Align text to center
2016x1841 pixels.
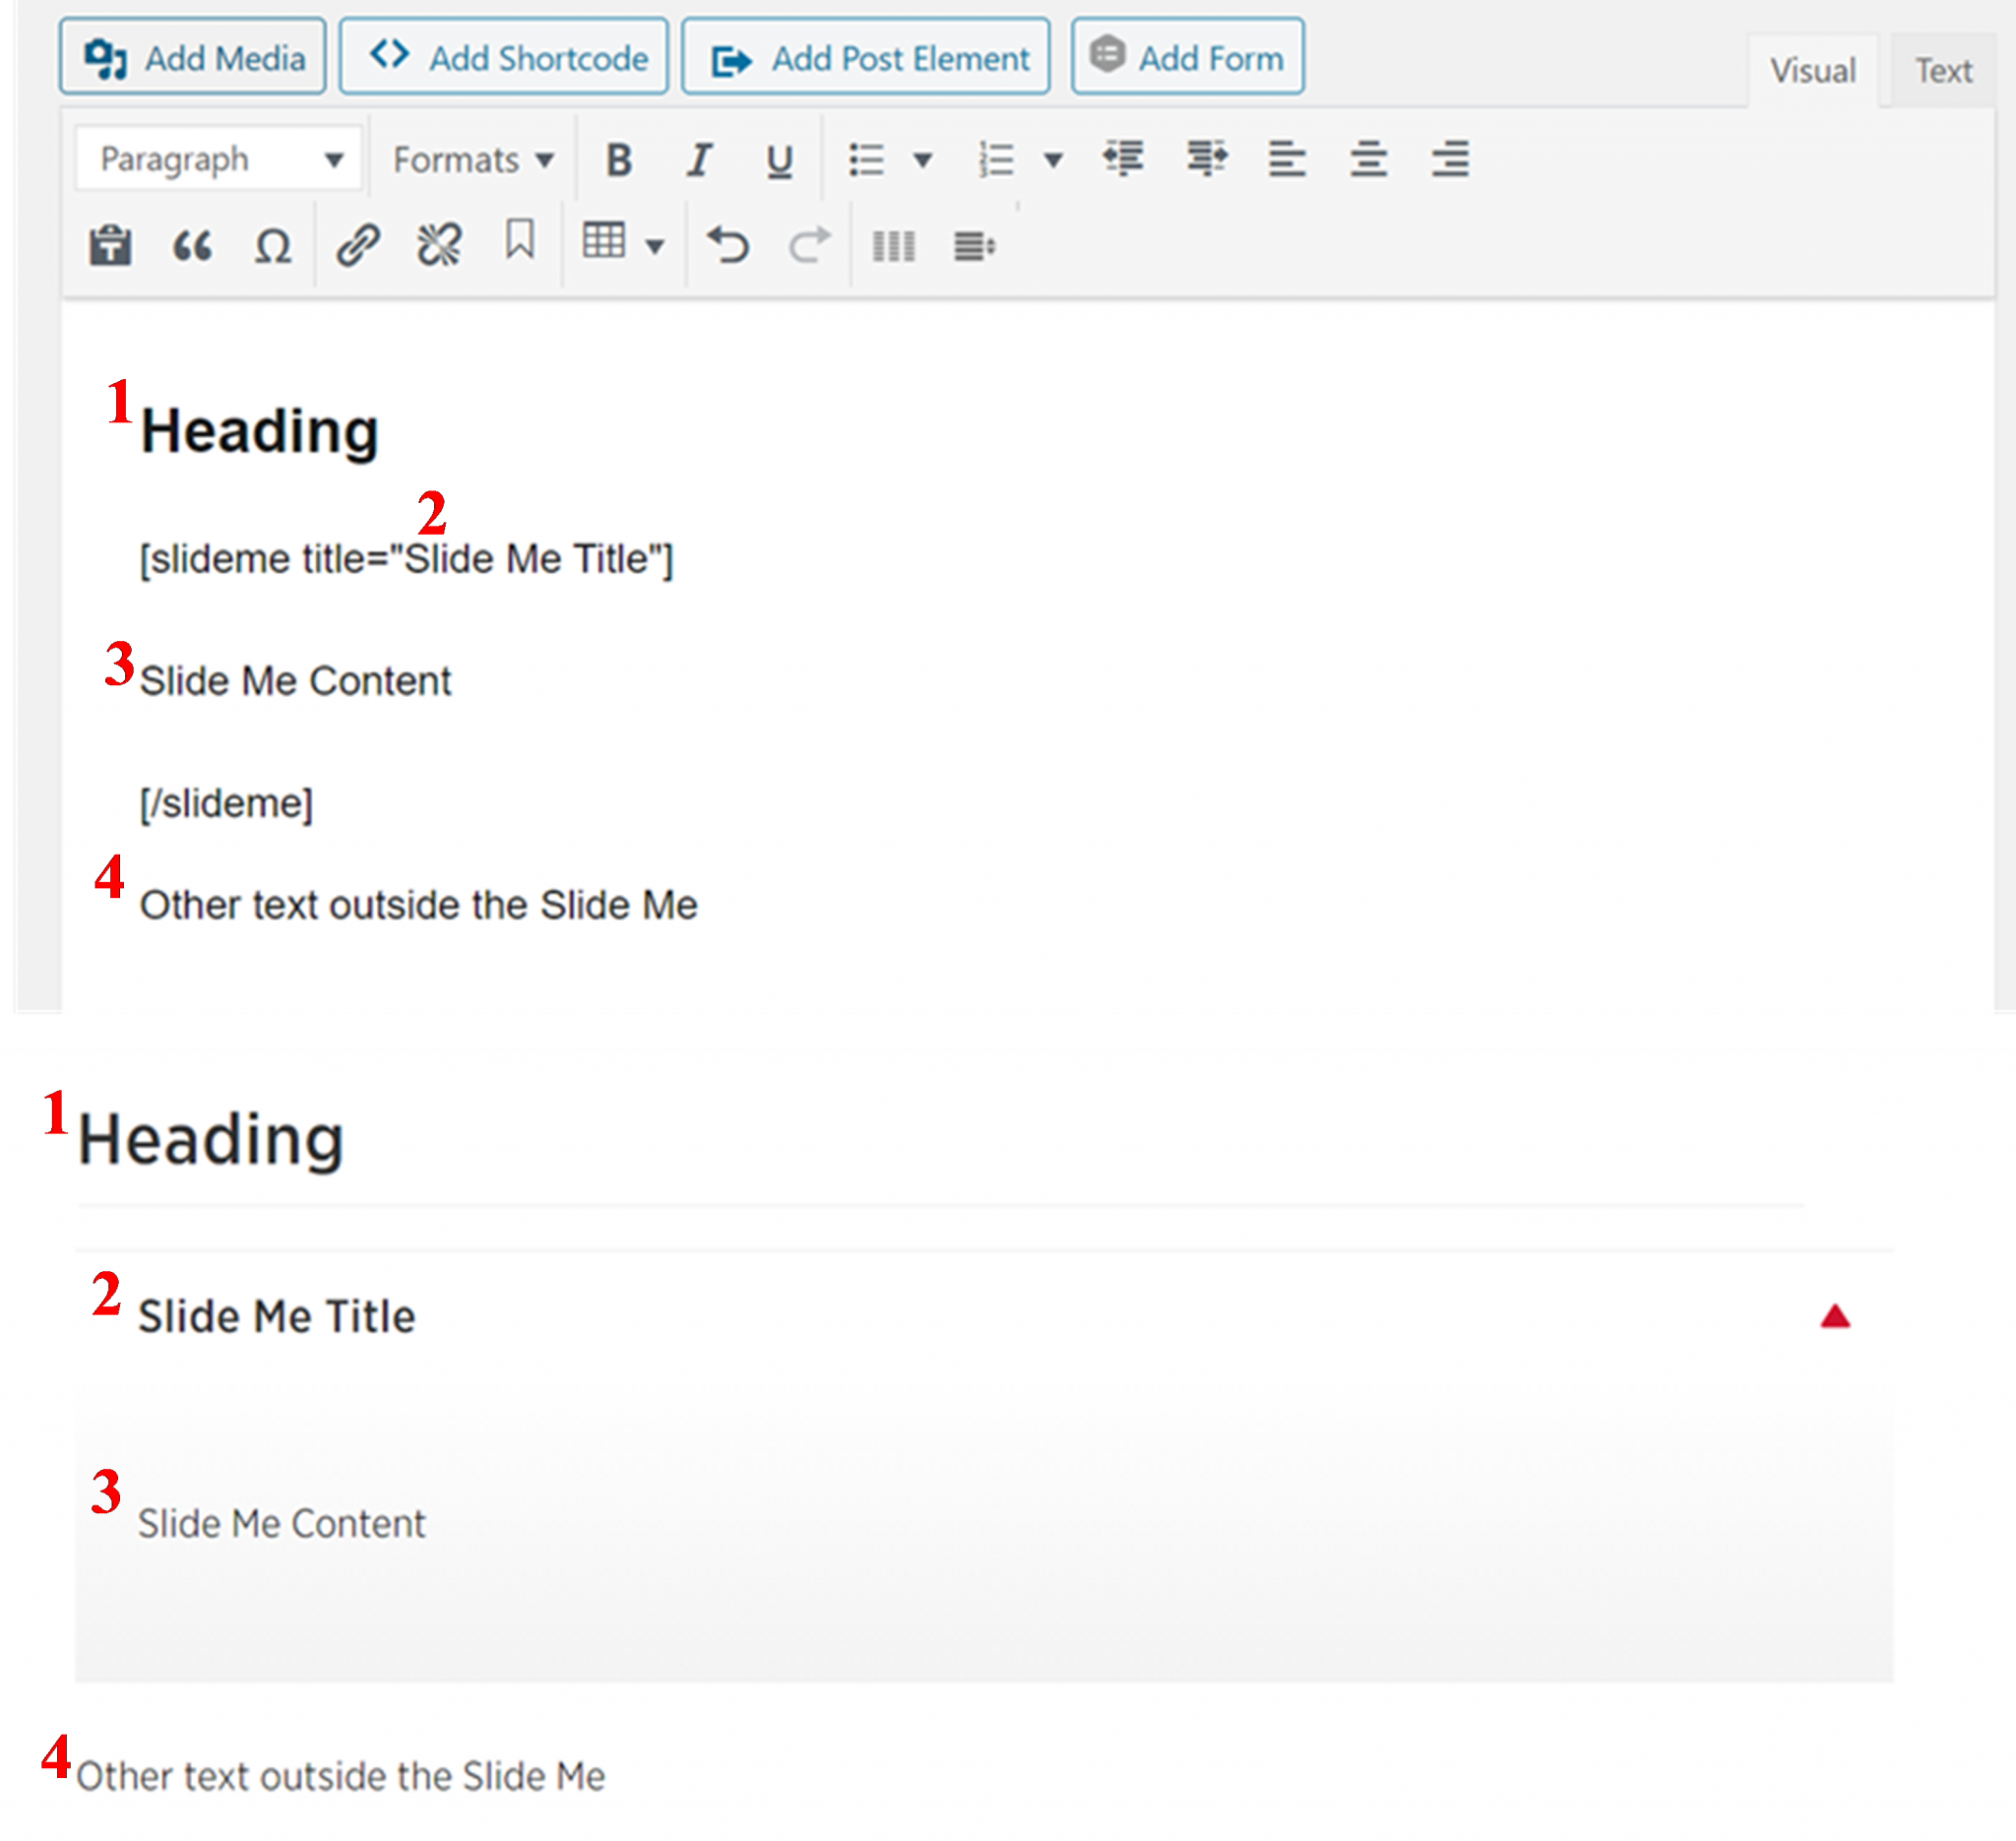[x=1368, y=159]
